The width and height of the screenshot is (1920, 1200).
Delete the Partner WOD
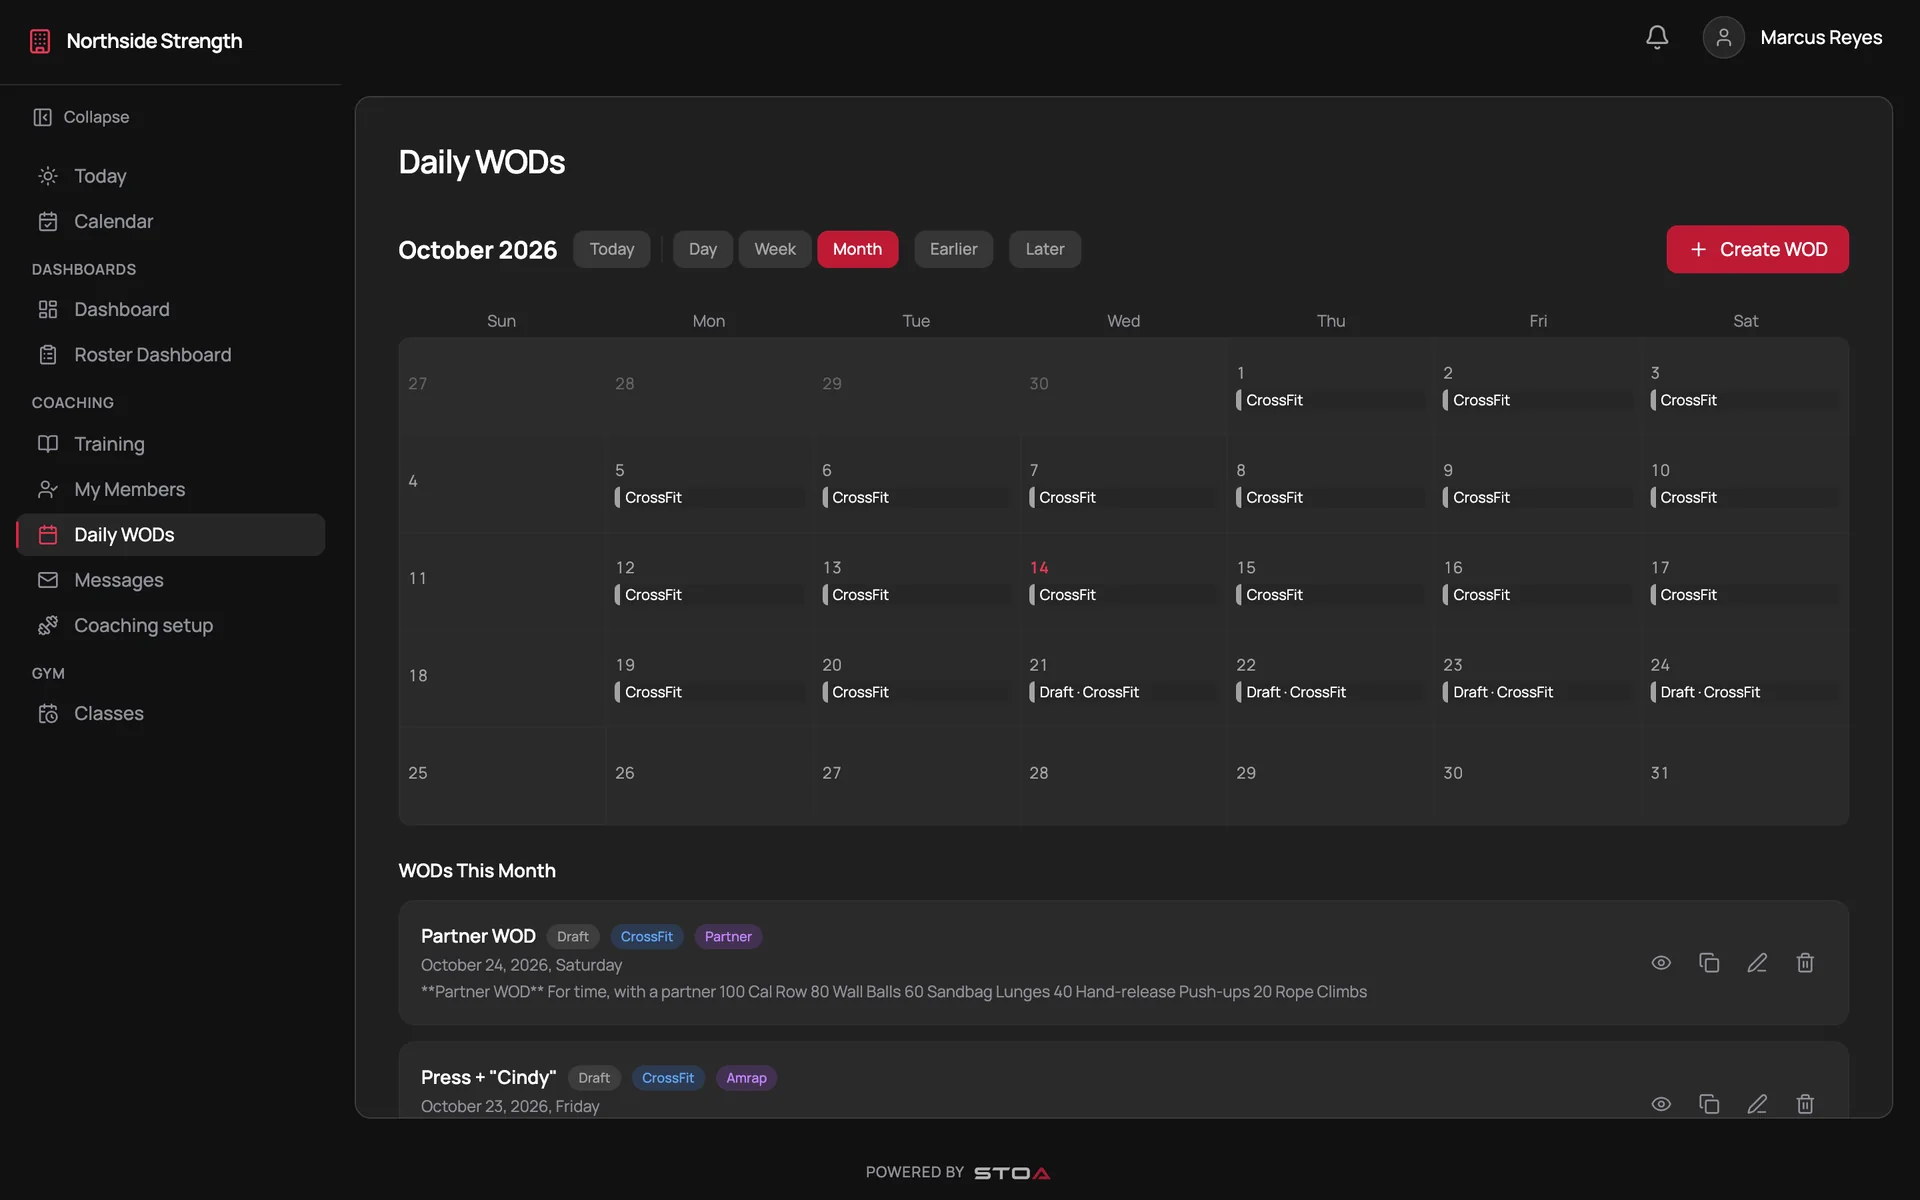pyautogui.click(x=1805, y=963)
